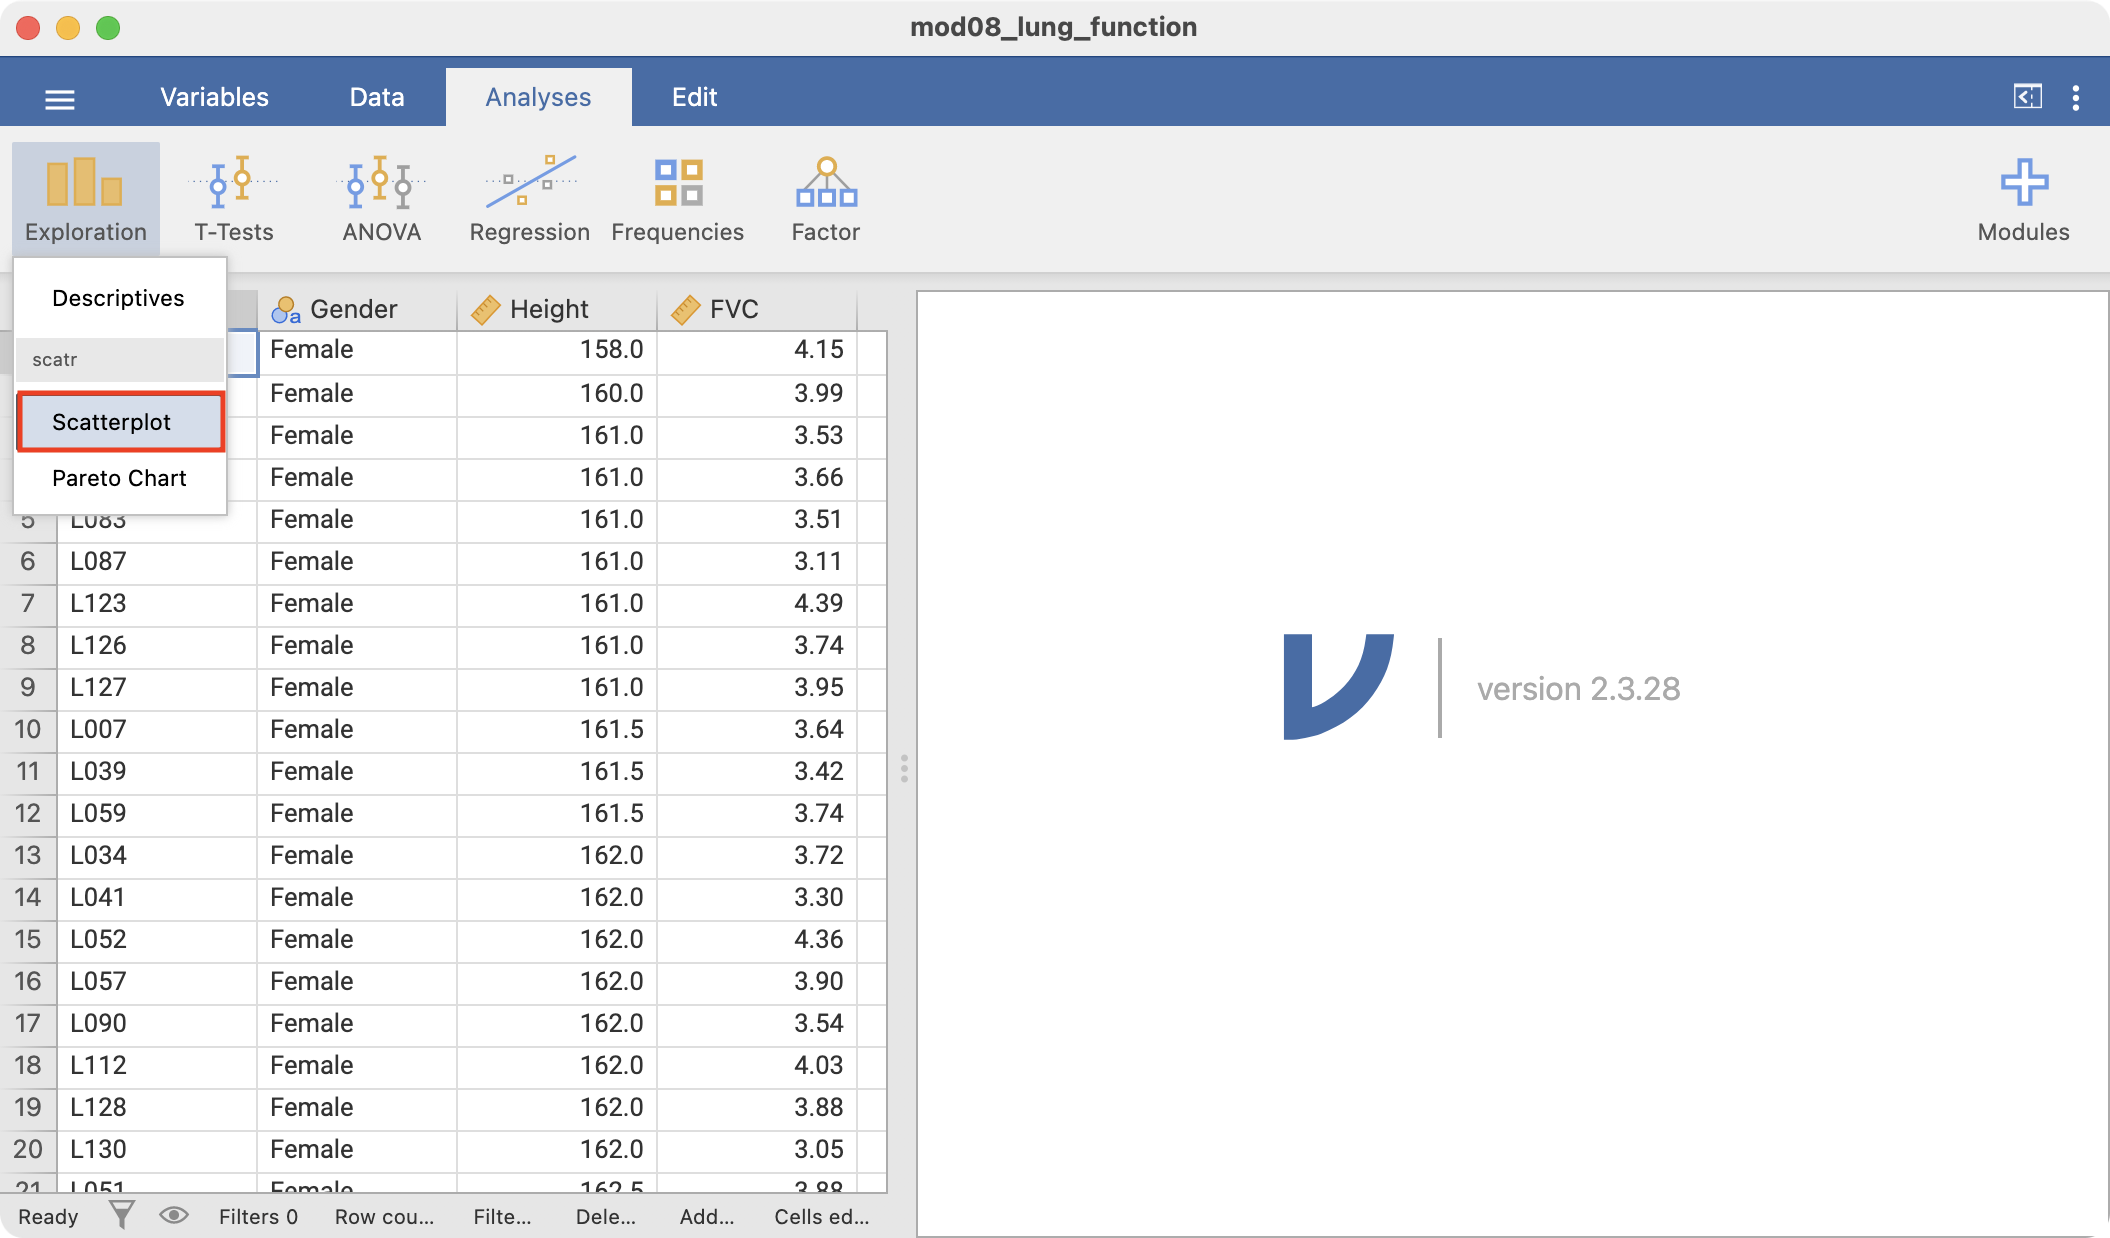The image size is (2110, 1238).
Task: Open the vertical three-dot options menu
Action: click(x=2076, y=97)
